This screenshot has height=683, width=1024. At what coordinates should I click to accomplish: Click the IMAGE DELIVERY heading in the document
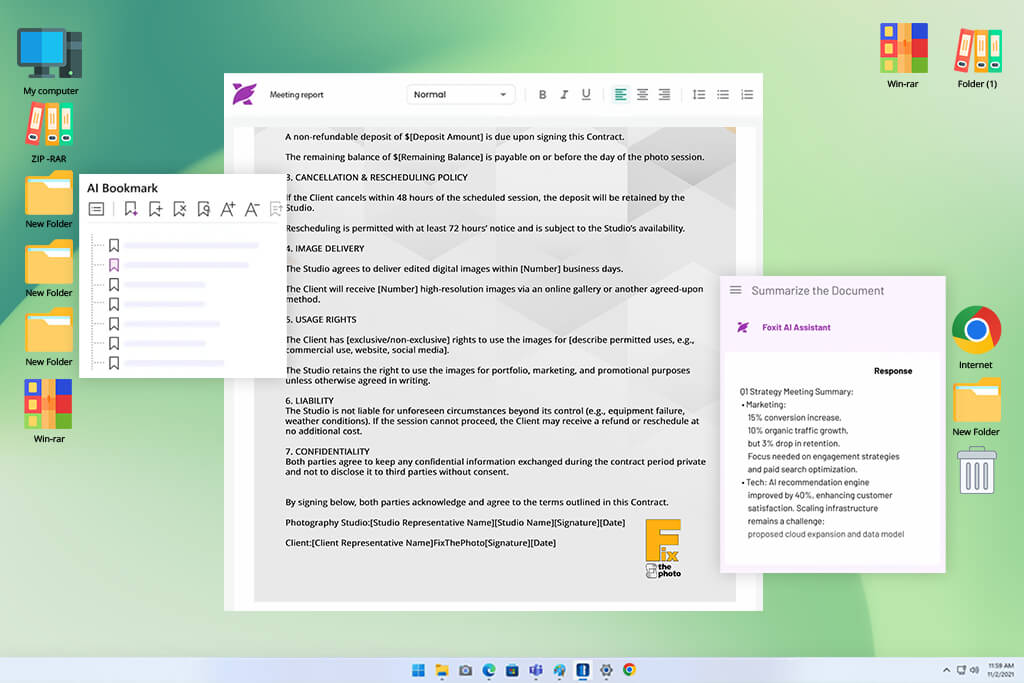[x=325, y=249]
